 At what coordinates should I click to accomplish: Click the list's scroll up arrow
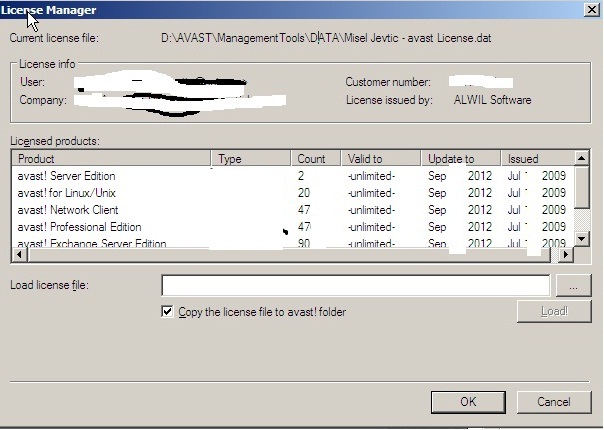pos(581,158)
